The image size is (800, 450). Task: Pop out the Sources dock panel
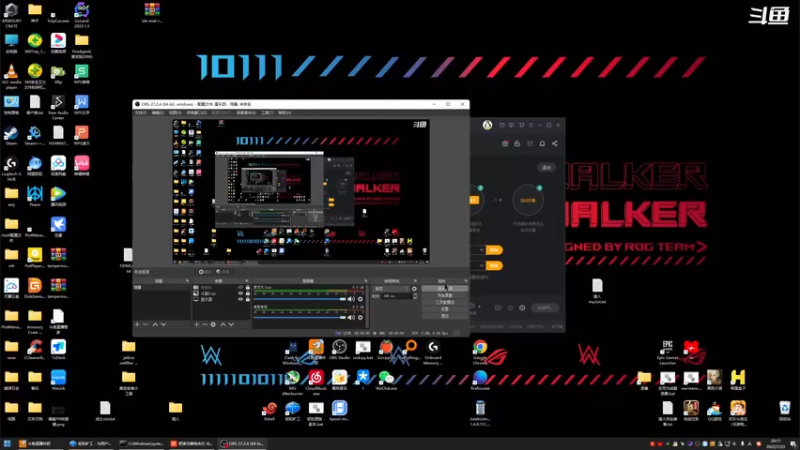click(247, 281)
